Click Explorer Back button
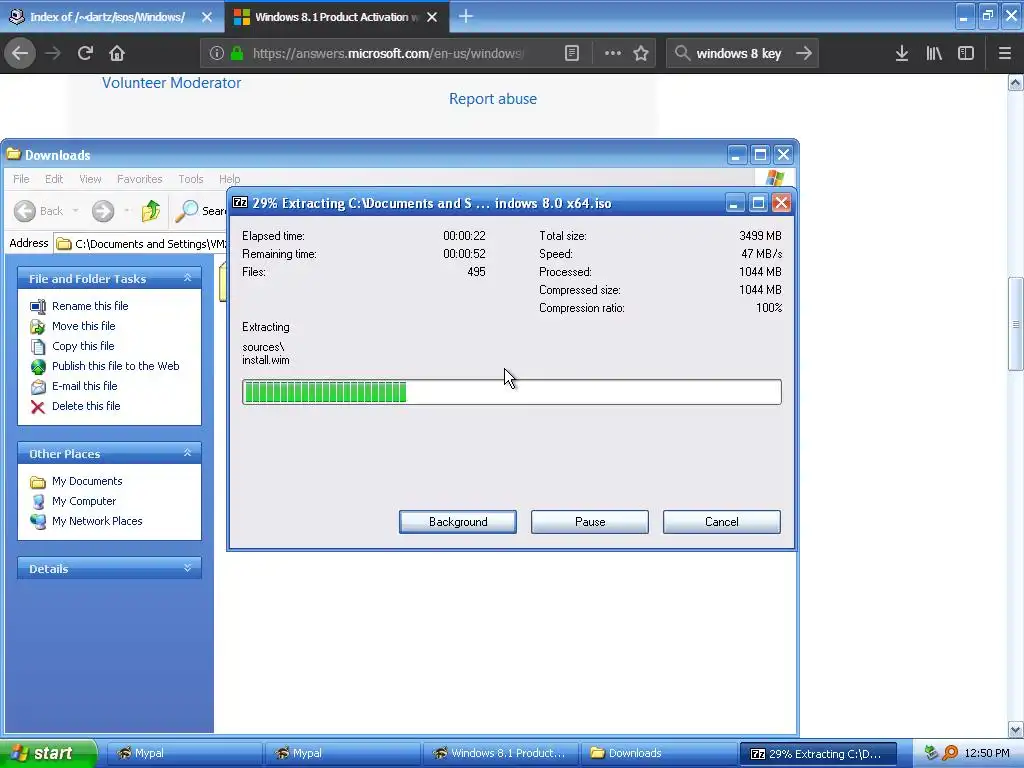This screenshot has height=768, width=1024. click(x=39, y=211)
